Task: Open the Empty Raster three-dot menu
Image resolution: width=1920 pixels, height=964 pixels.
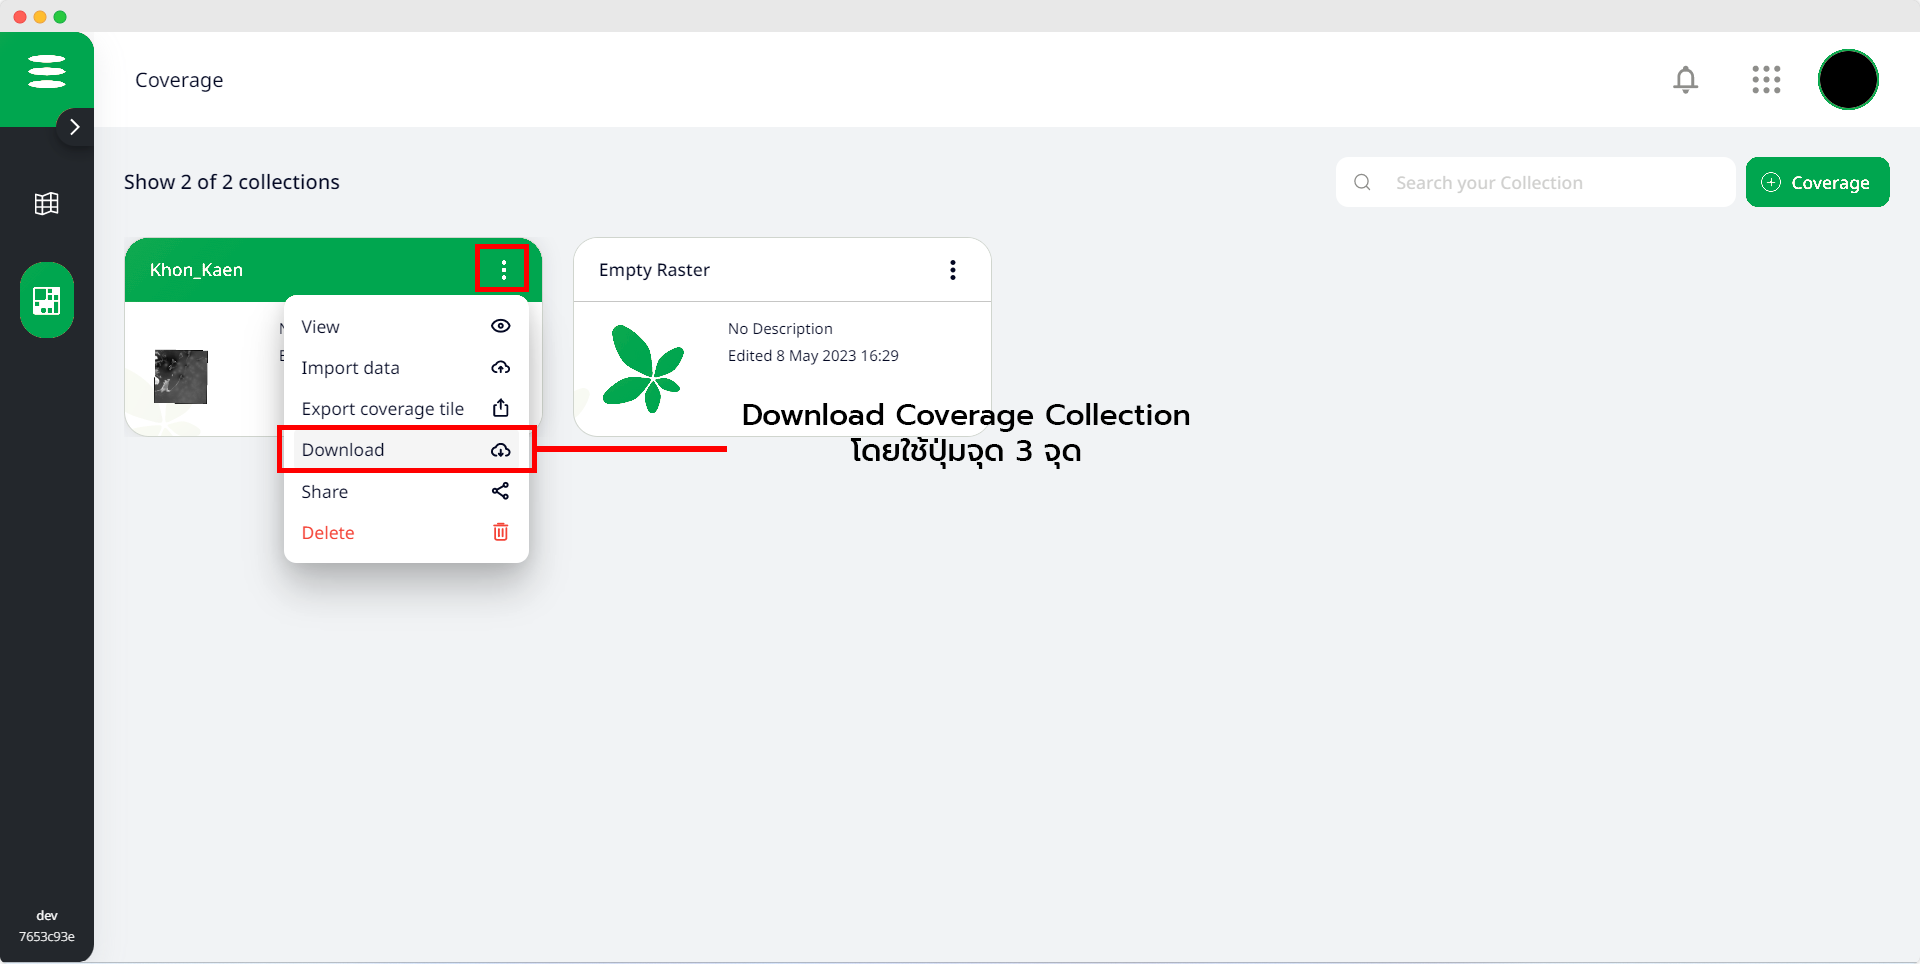Action: [x=953, y=270]
